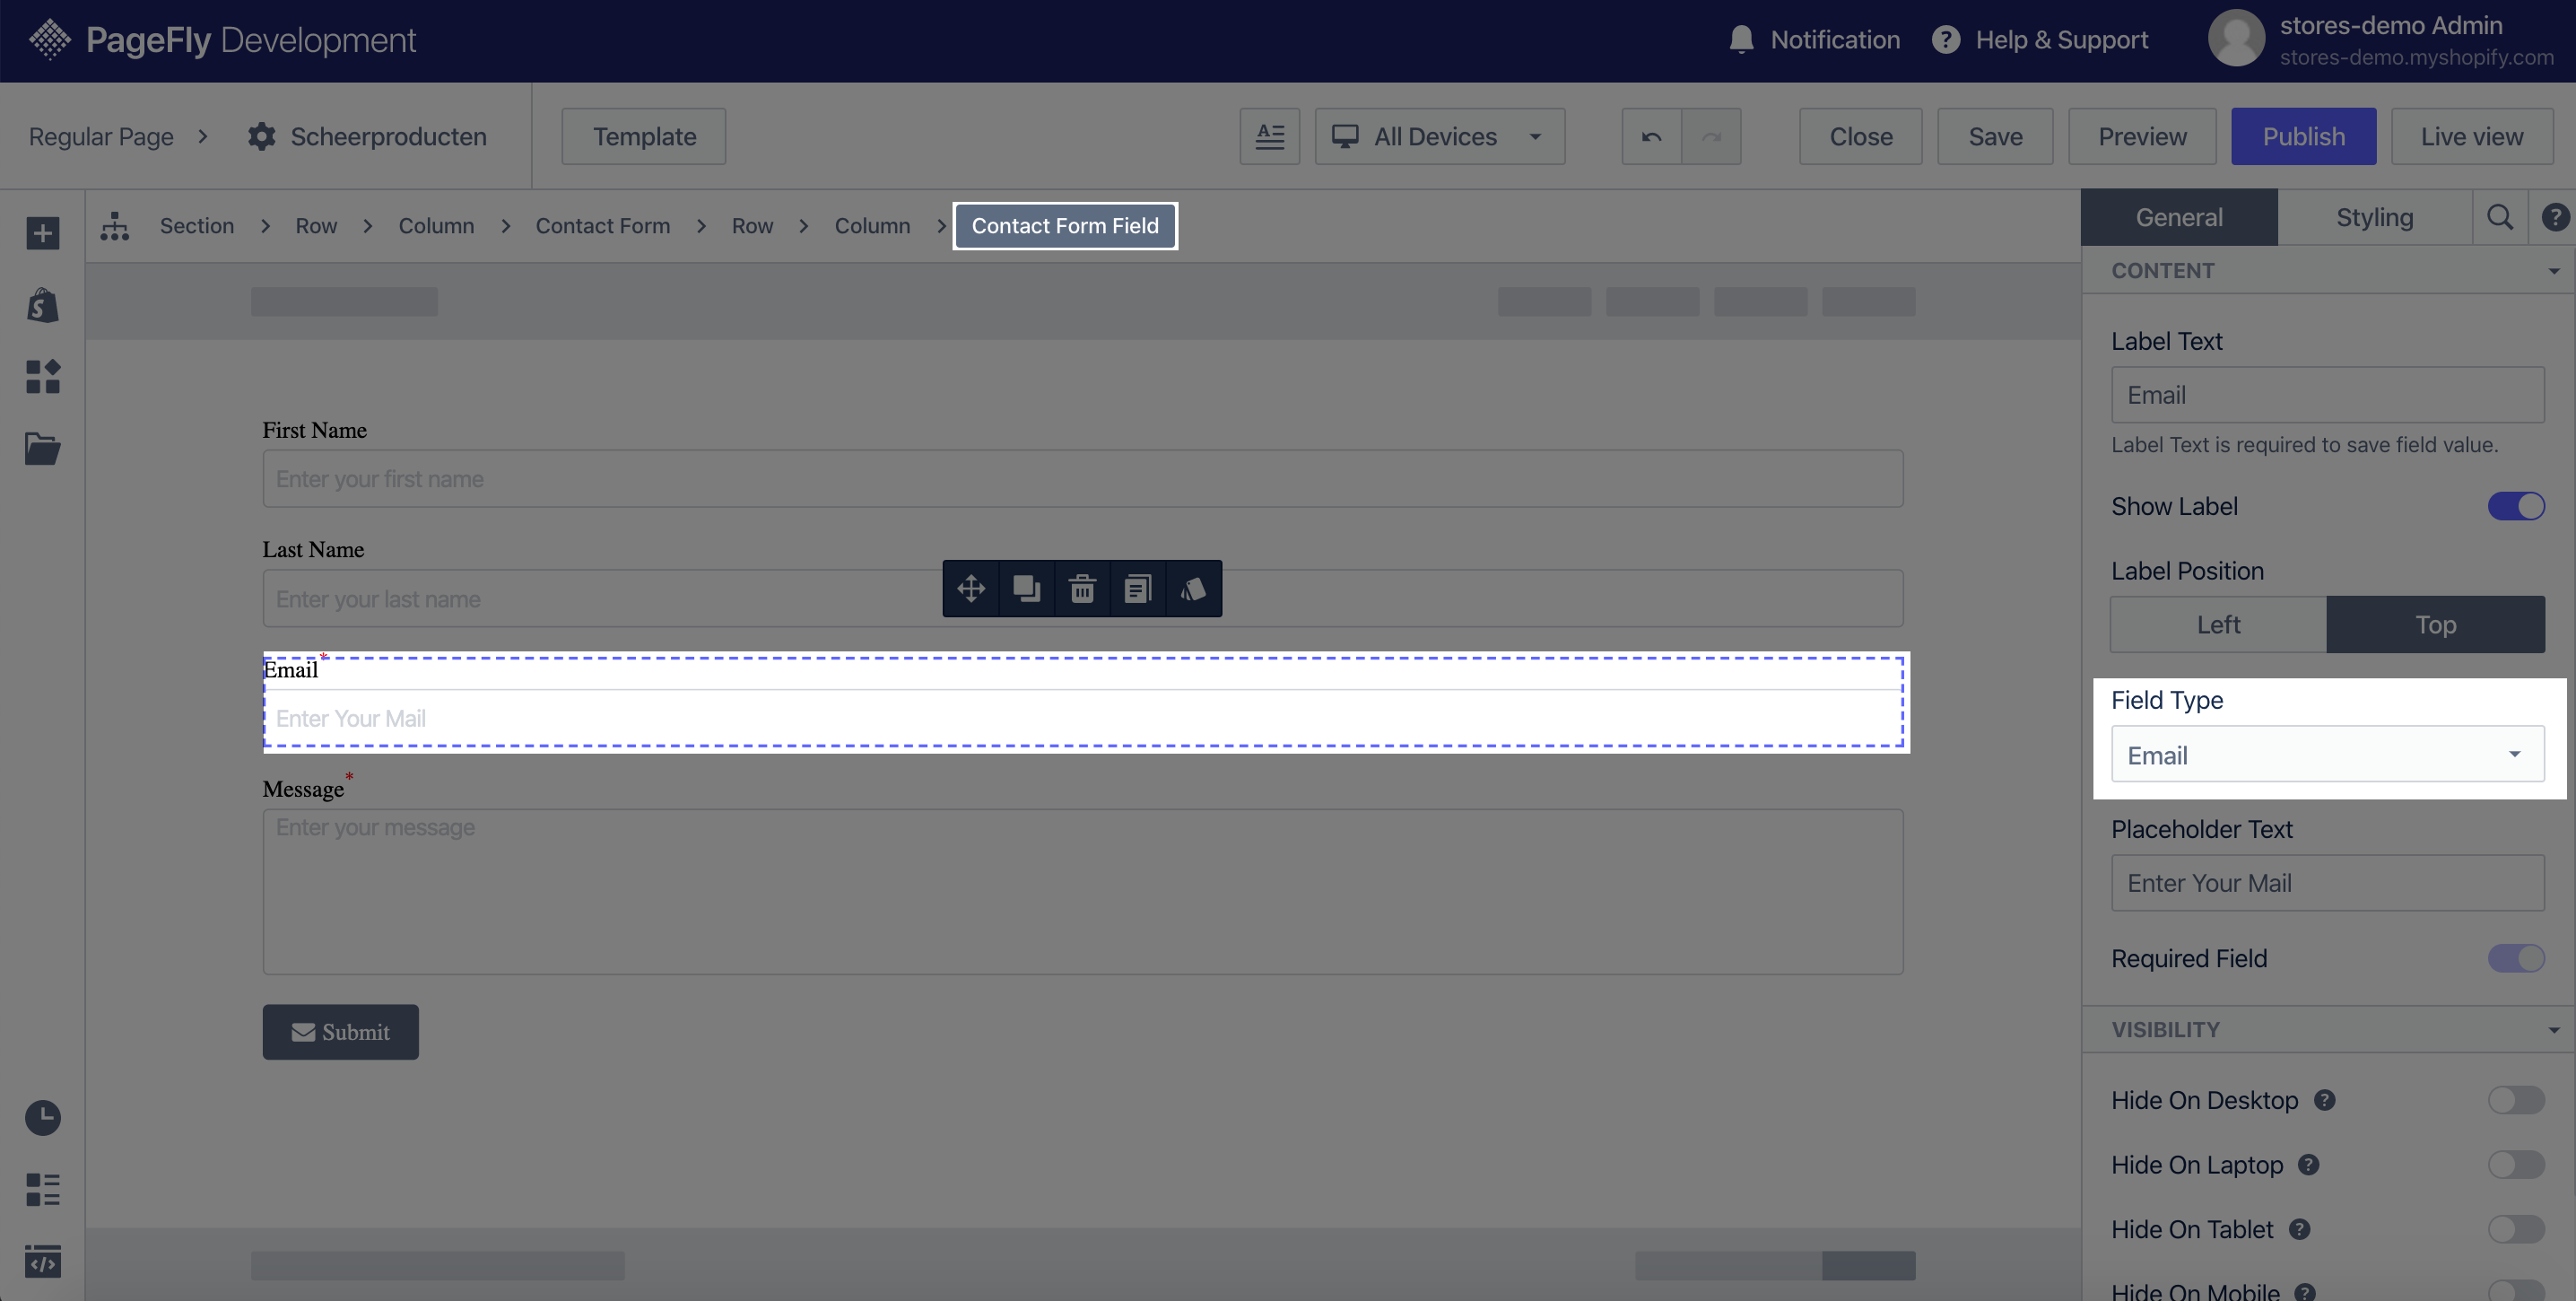Switch to the General tab

2179,217
